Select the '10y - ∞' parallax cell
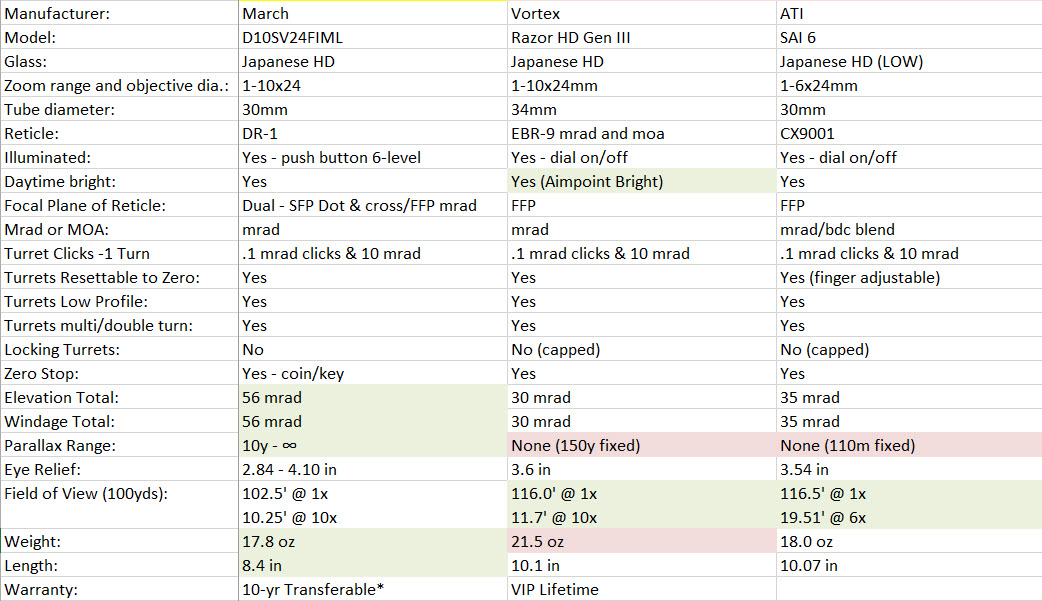The width and height of the screenshot is (1042, 601). coord(373,445)
